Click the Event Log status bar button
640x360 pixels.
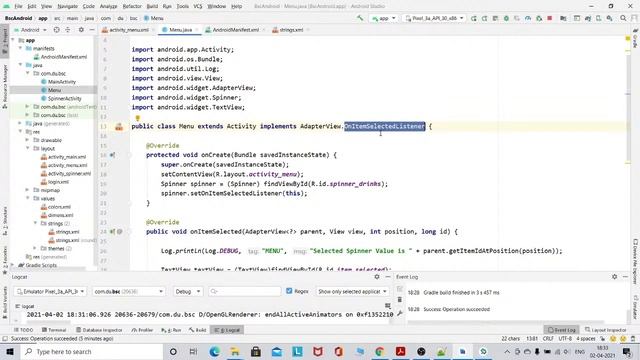coord(562,330)
